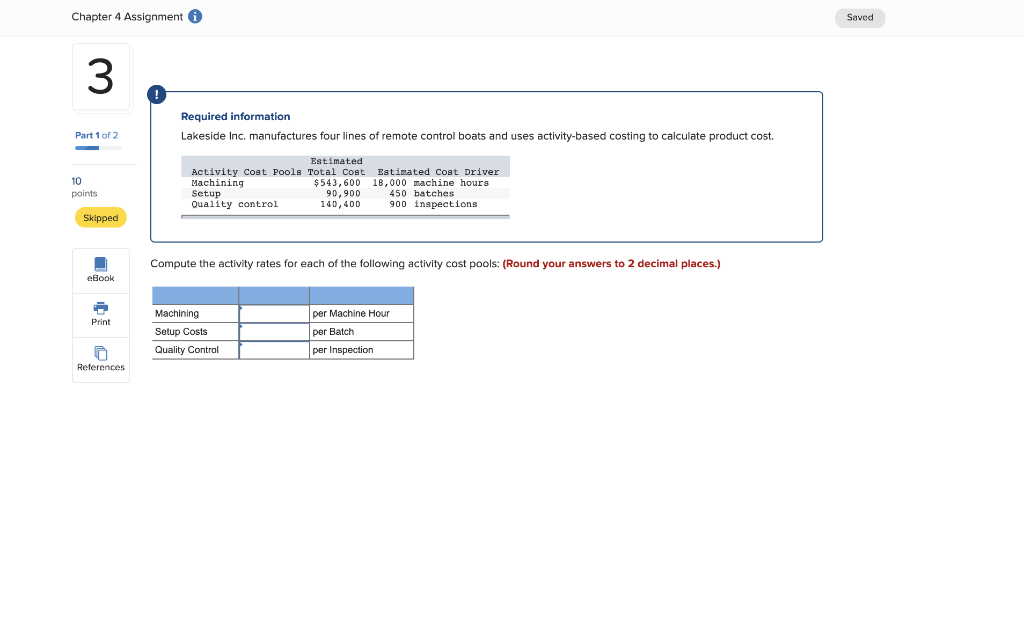Viewport: 1024px width, 644px height.
Task: Click the yellow Skipped badge
Action: coord(100,217)
